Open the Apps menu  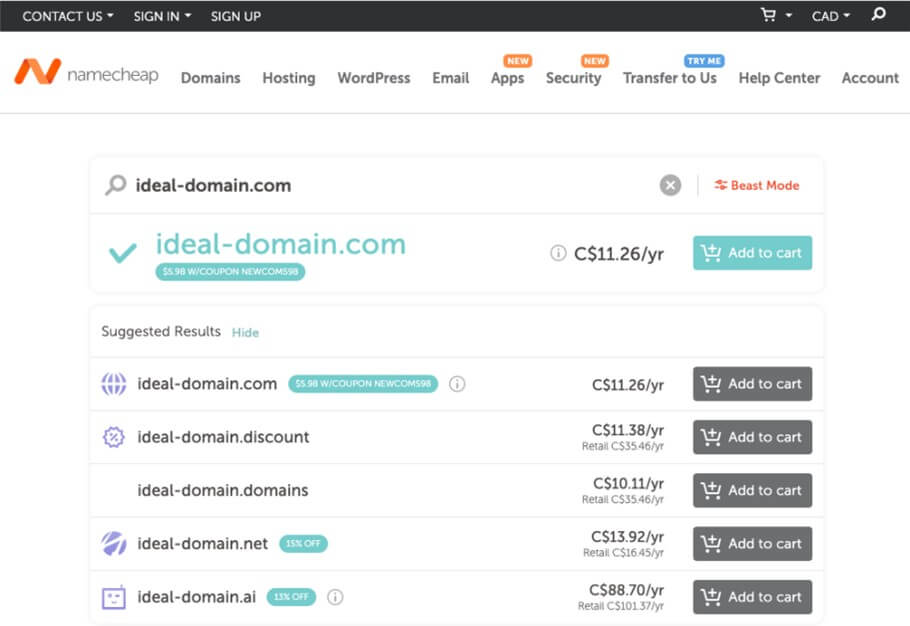(x=508, y=78)
